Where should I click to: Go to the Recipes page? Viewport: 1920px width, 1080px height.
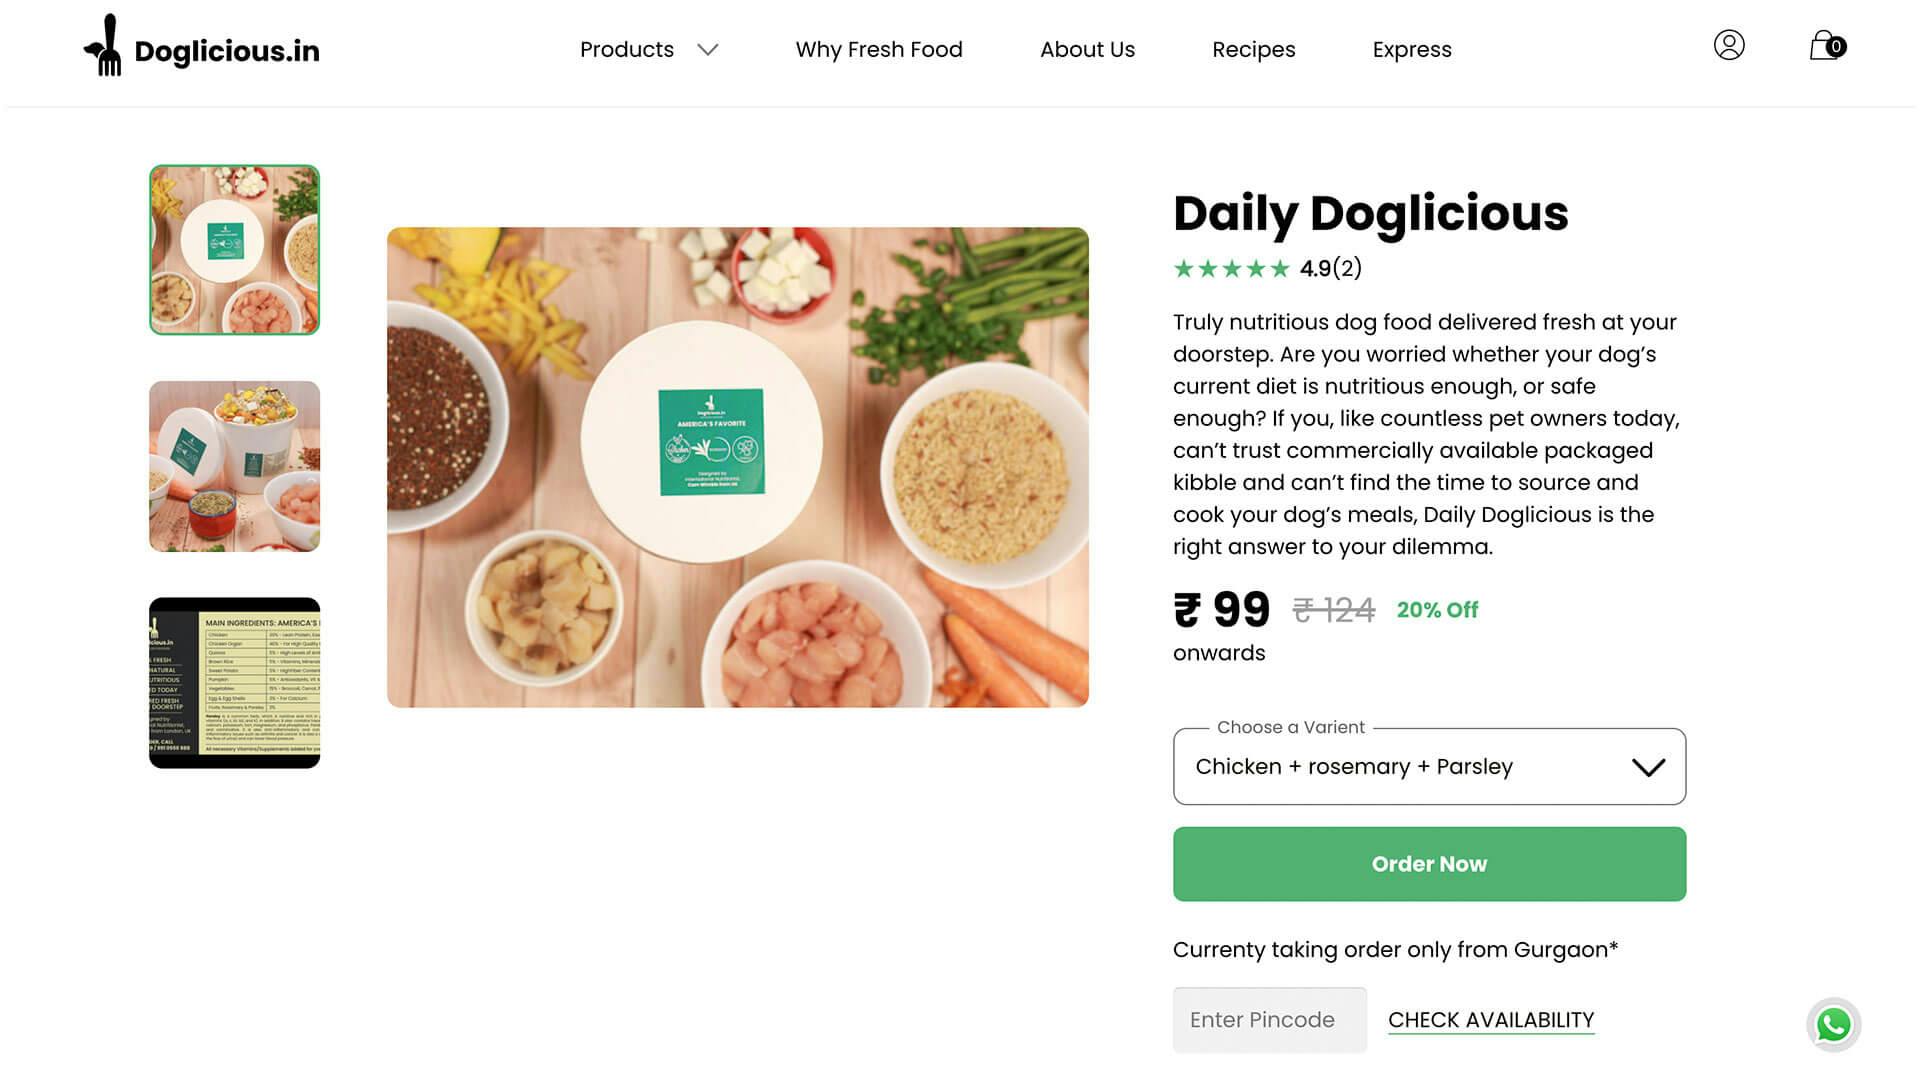1254,49
